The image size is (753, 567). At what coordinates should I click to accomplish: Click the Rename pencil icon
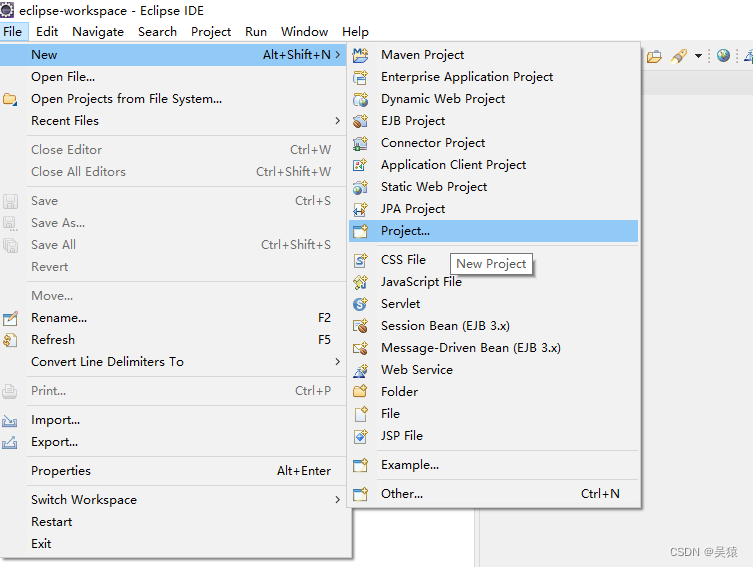(x=10, y=318)
